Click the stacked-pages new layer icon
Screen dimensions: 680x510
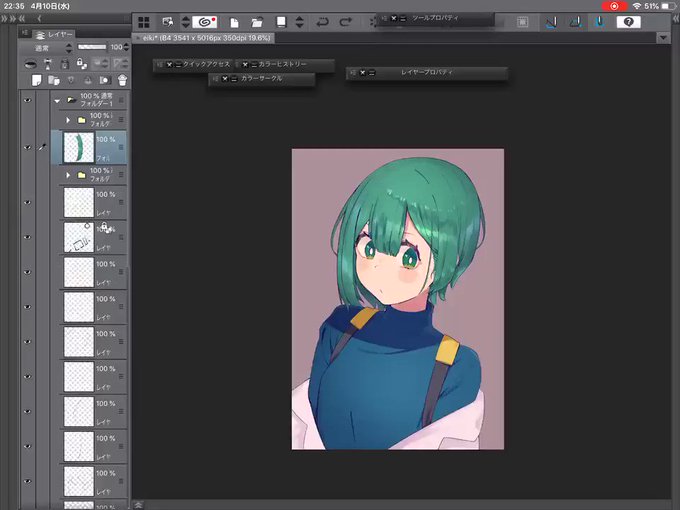tap(54, 80)
